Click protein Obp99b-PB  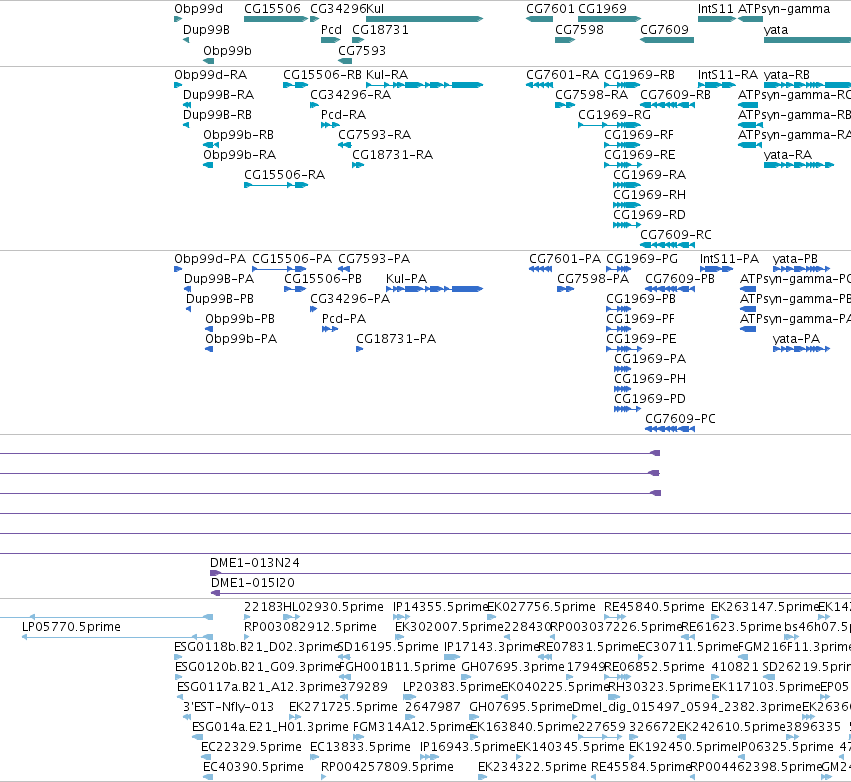coord(209,329)
